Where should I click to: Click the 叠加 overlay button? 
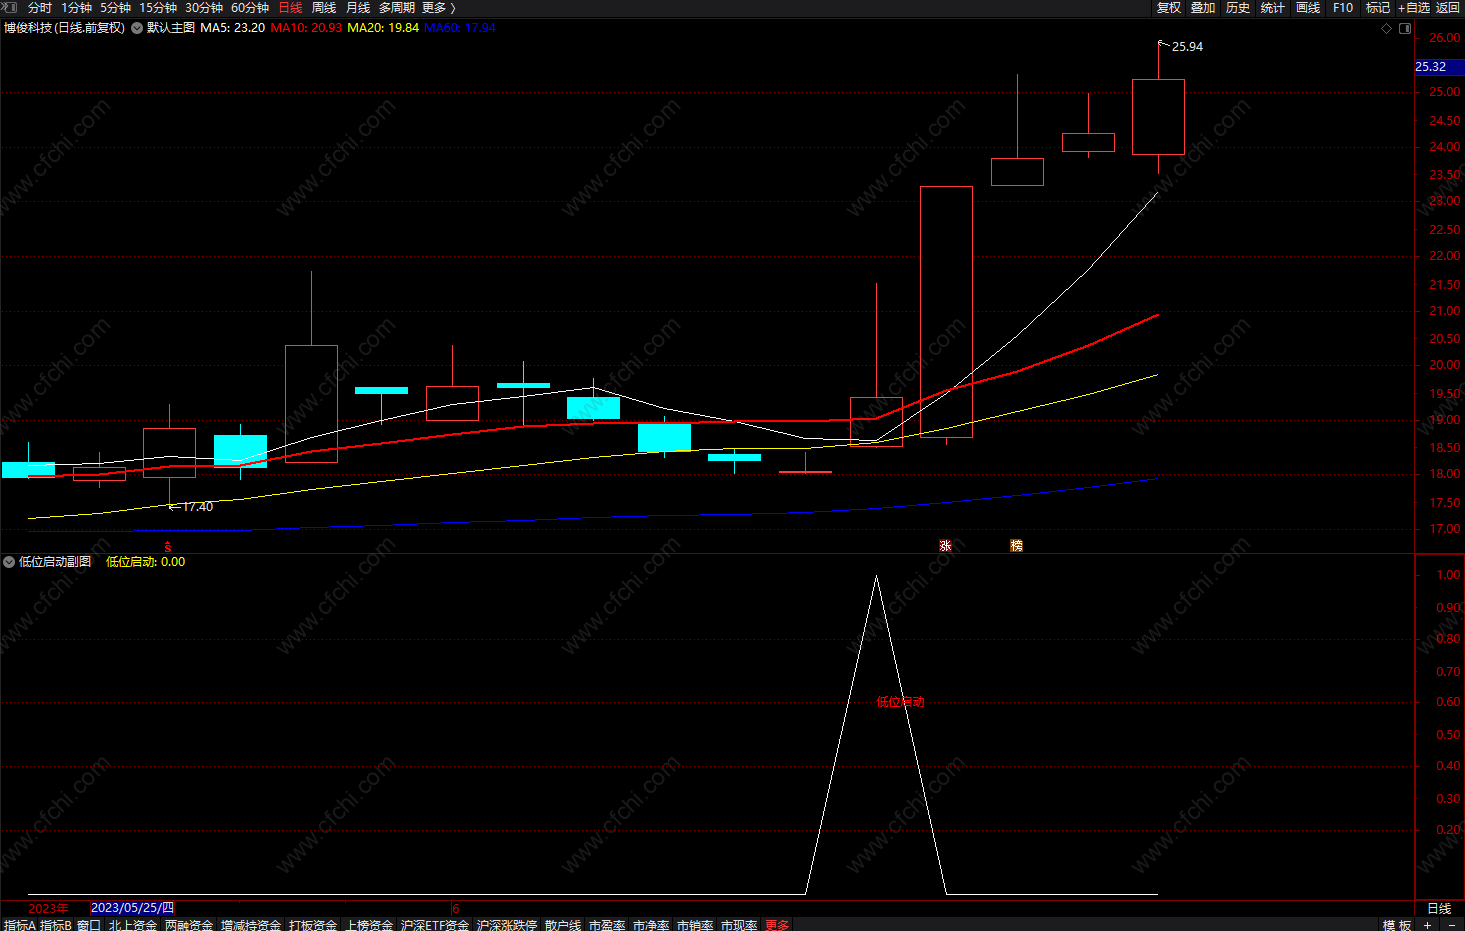(1203, 8)
